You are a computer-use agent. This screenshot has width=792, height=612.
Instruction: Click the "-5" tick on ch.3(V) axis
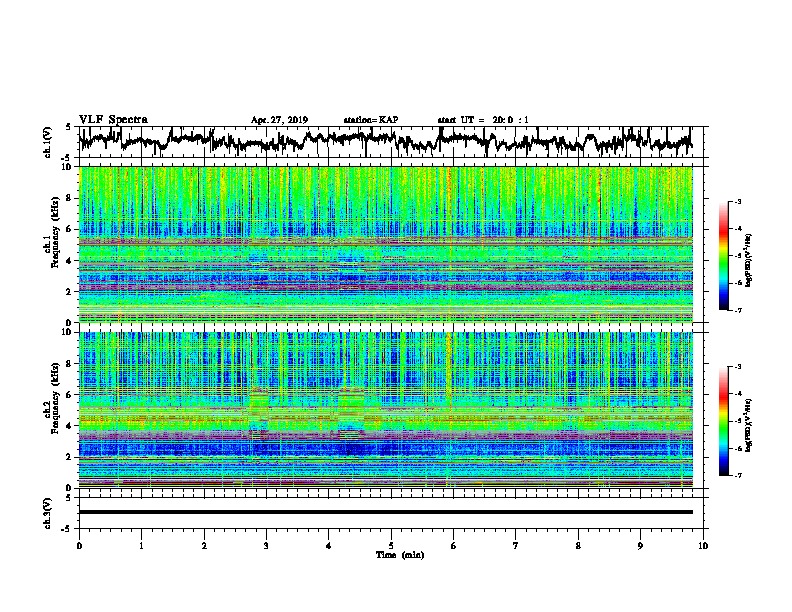(68, 529)
